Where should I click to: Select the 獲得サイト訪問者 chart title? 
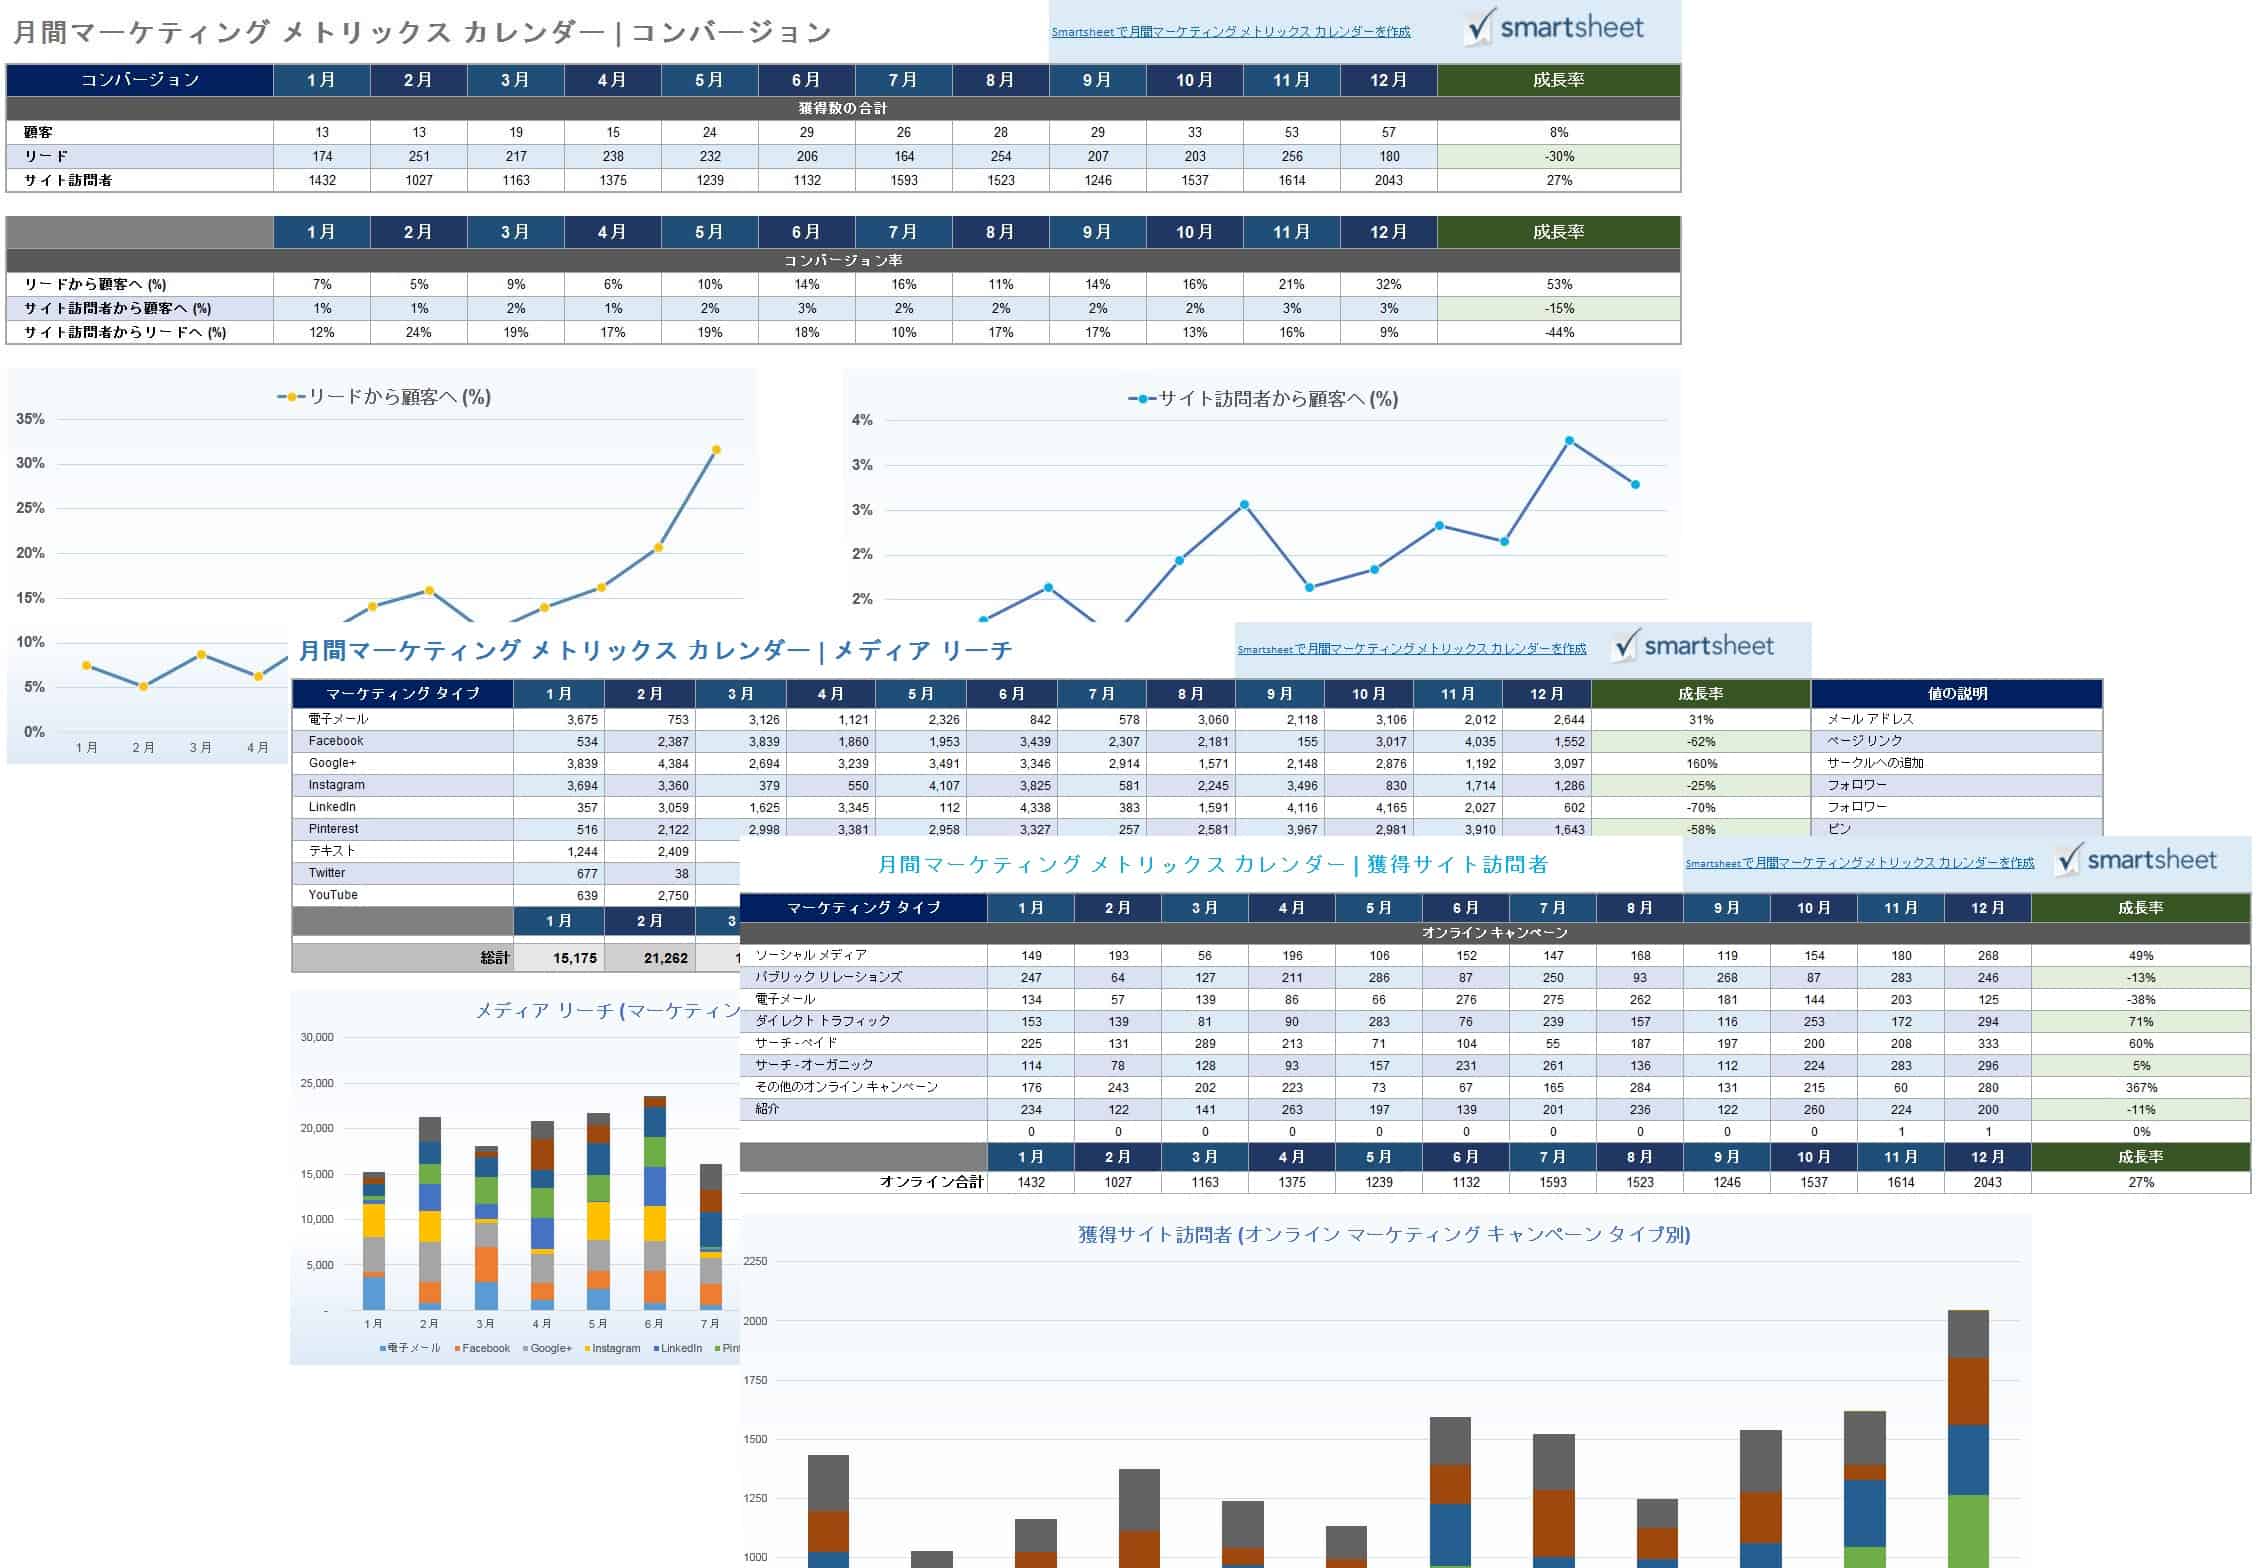[1384, 1235]
